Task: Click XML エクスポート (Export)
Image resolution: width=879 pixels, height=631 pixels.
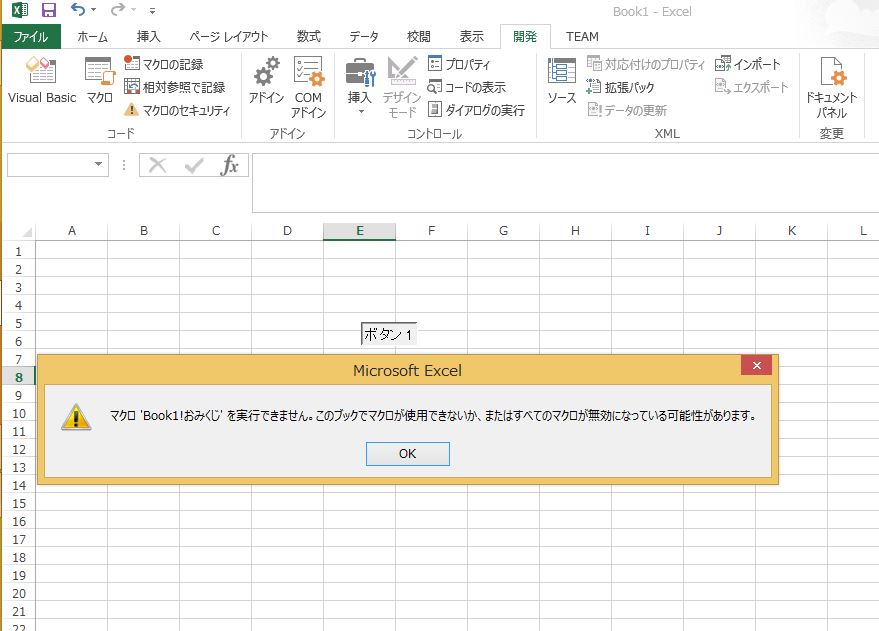Action: (751, 87)
